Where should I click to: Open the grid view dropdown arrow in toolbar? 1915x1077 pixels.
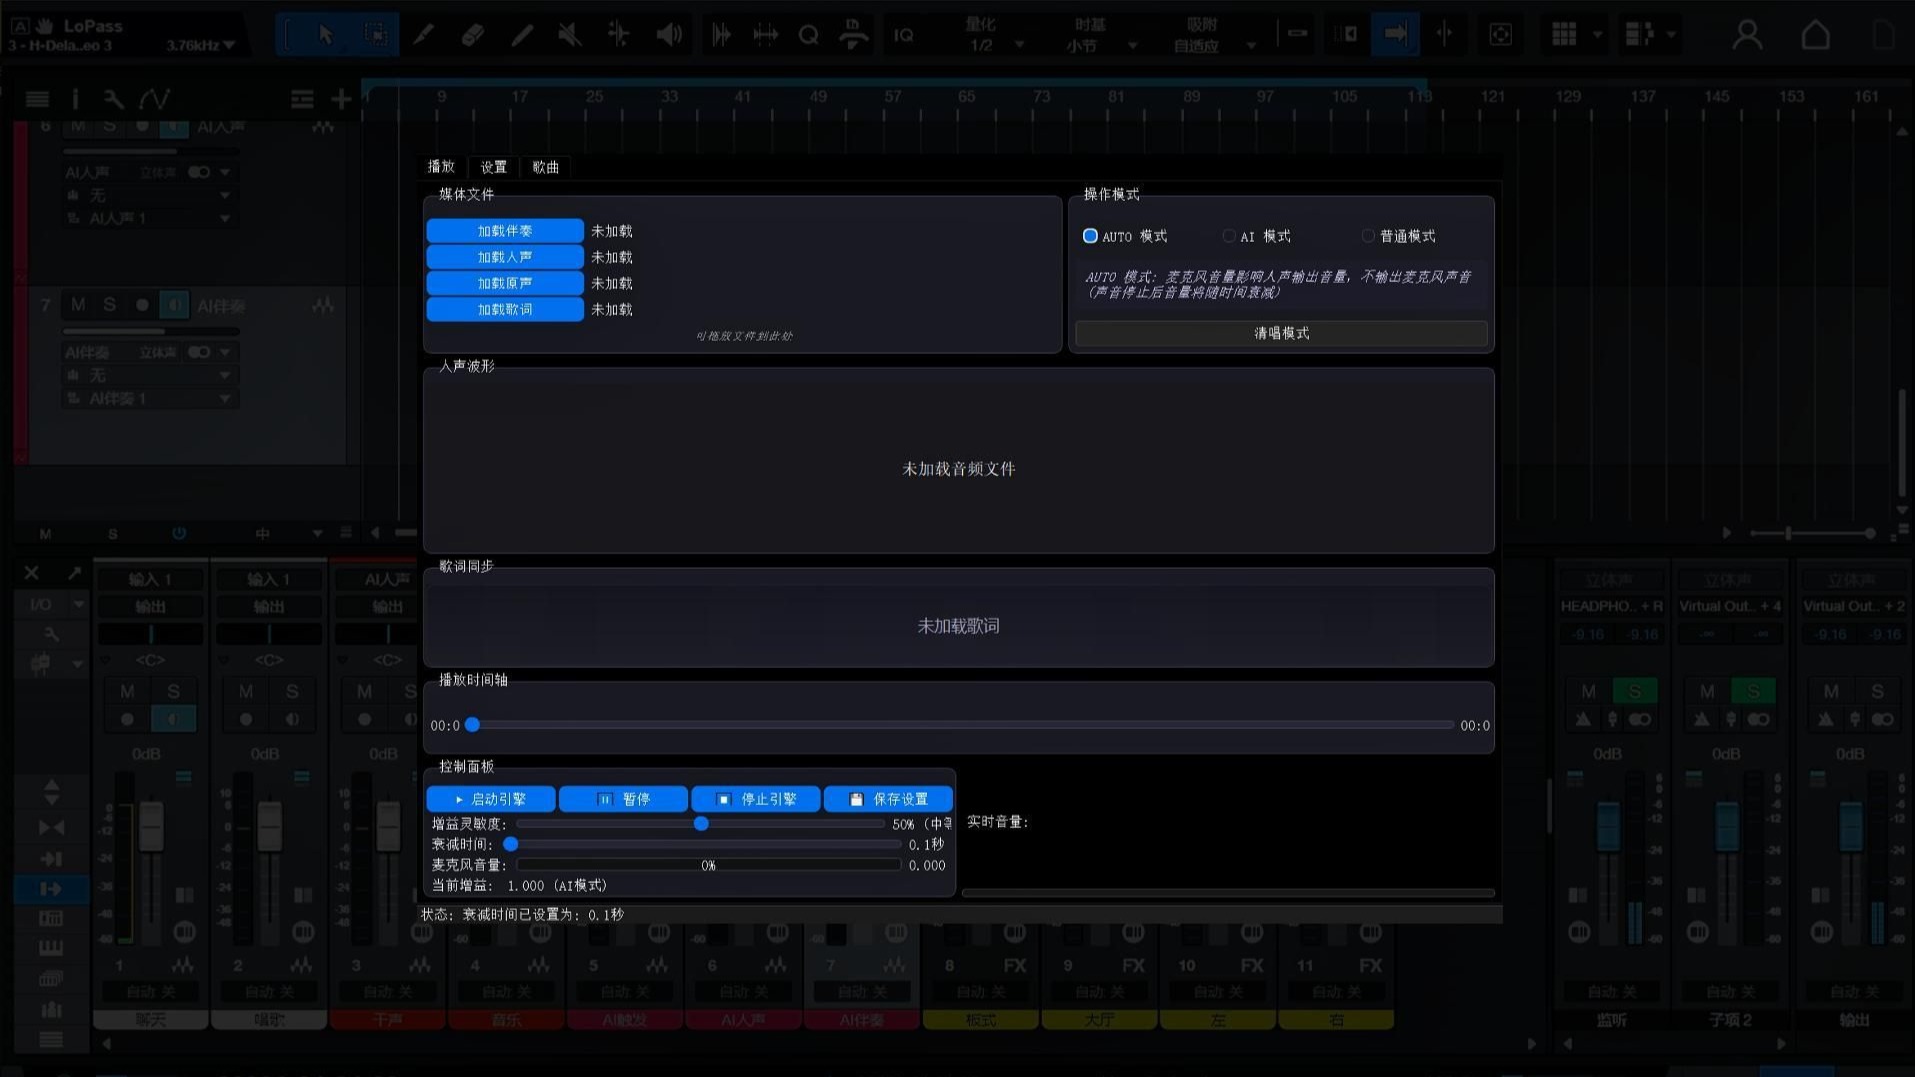pyautogui.click(x=1597, y=35)
